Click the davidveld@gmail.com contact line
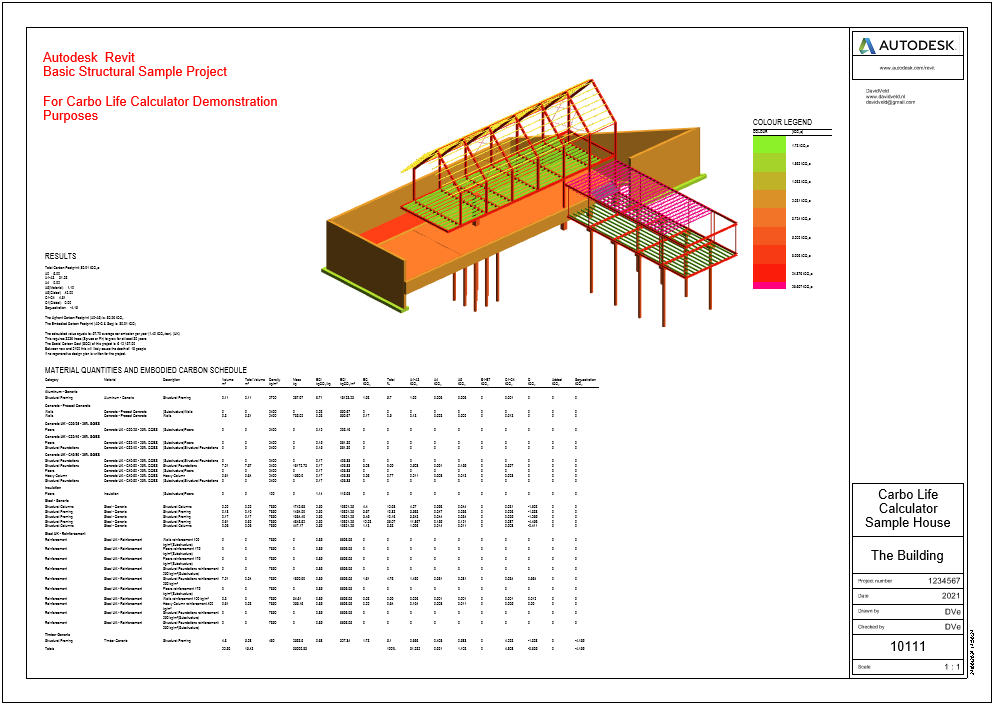Image resolution: width=994 pixels, height=707 pixels. click(891, 102)
